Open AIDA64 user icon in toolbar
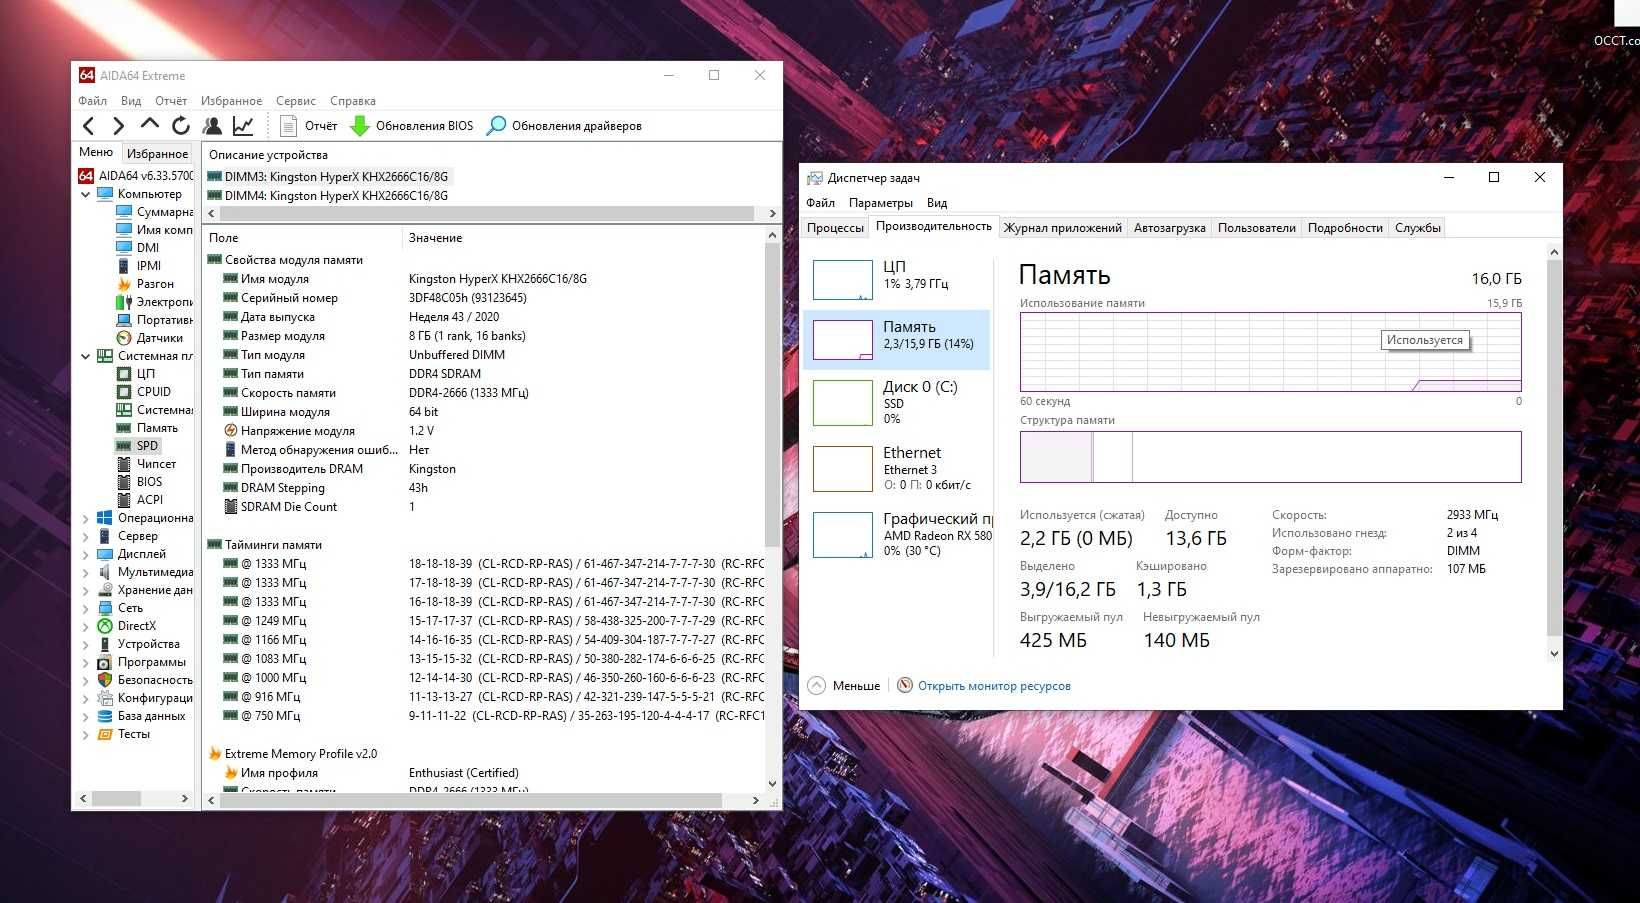This screenshot has width=1640, height=903. click(212, 126)
